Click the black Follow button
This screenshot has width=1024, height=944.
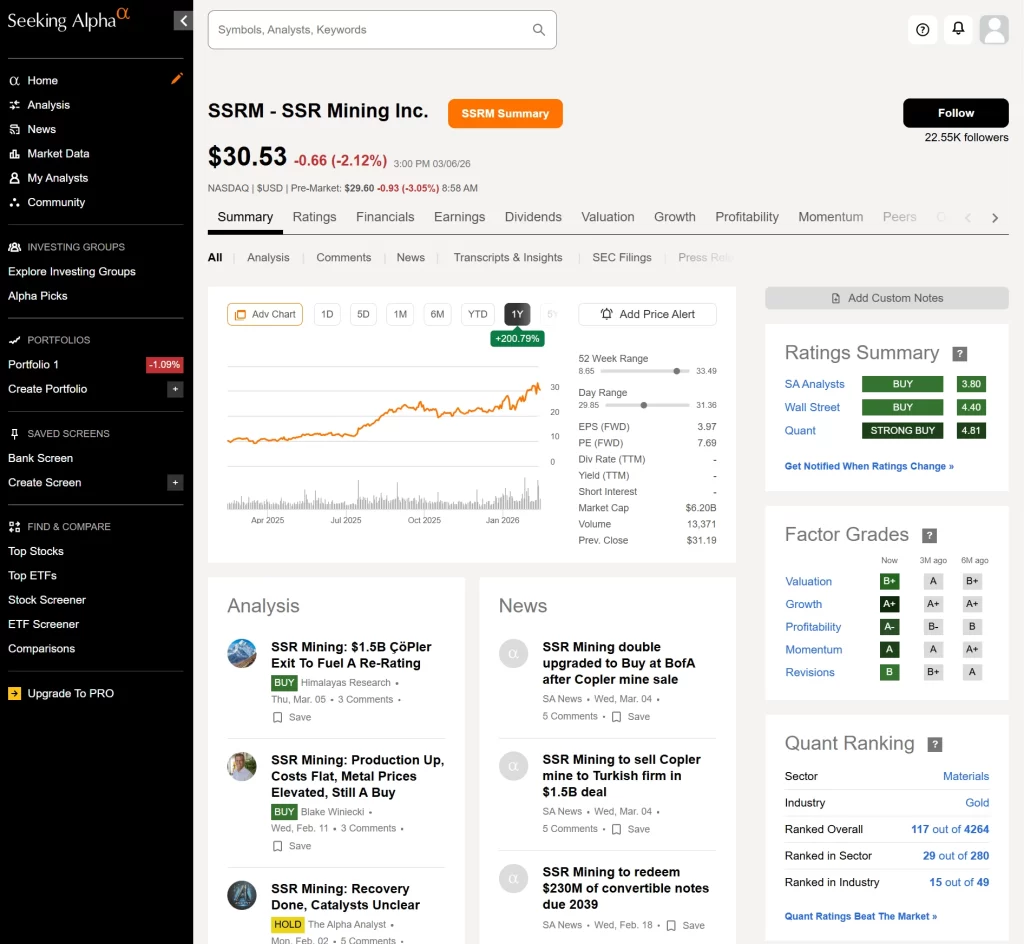(955, 113)
